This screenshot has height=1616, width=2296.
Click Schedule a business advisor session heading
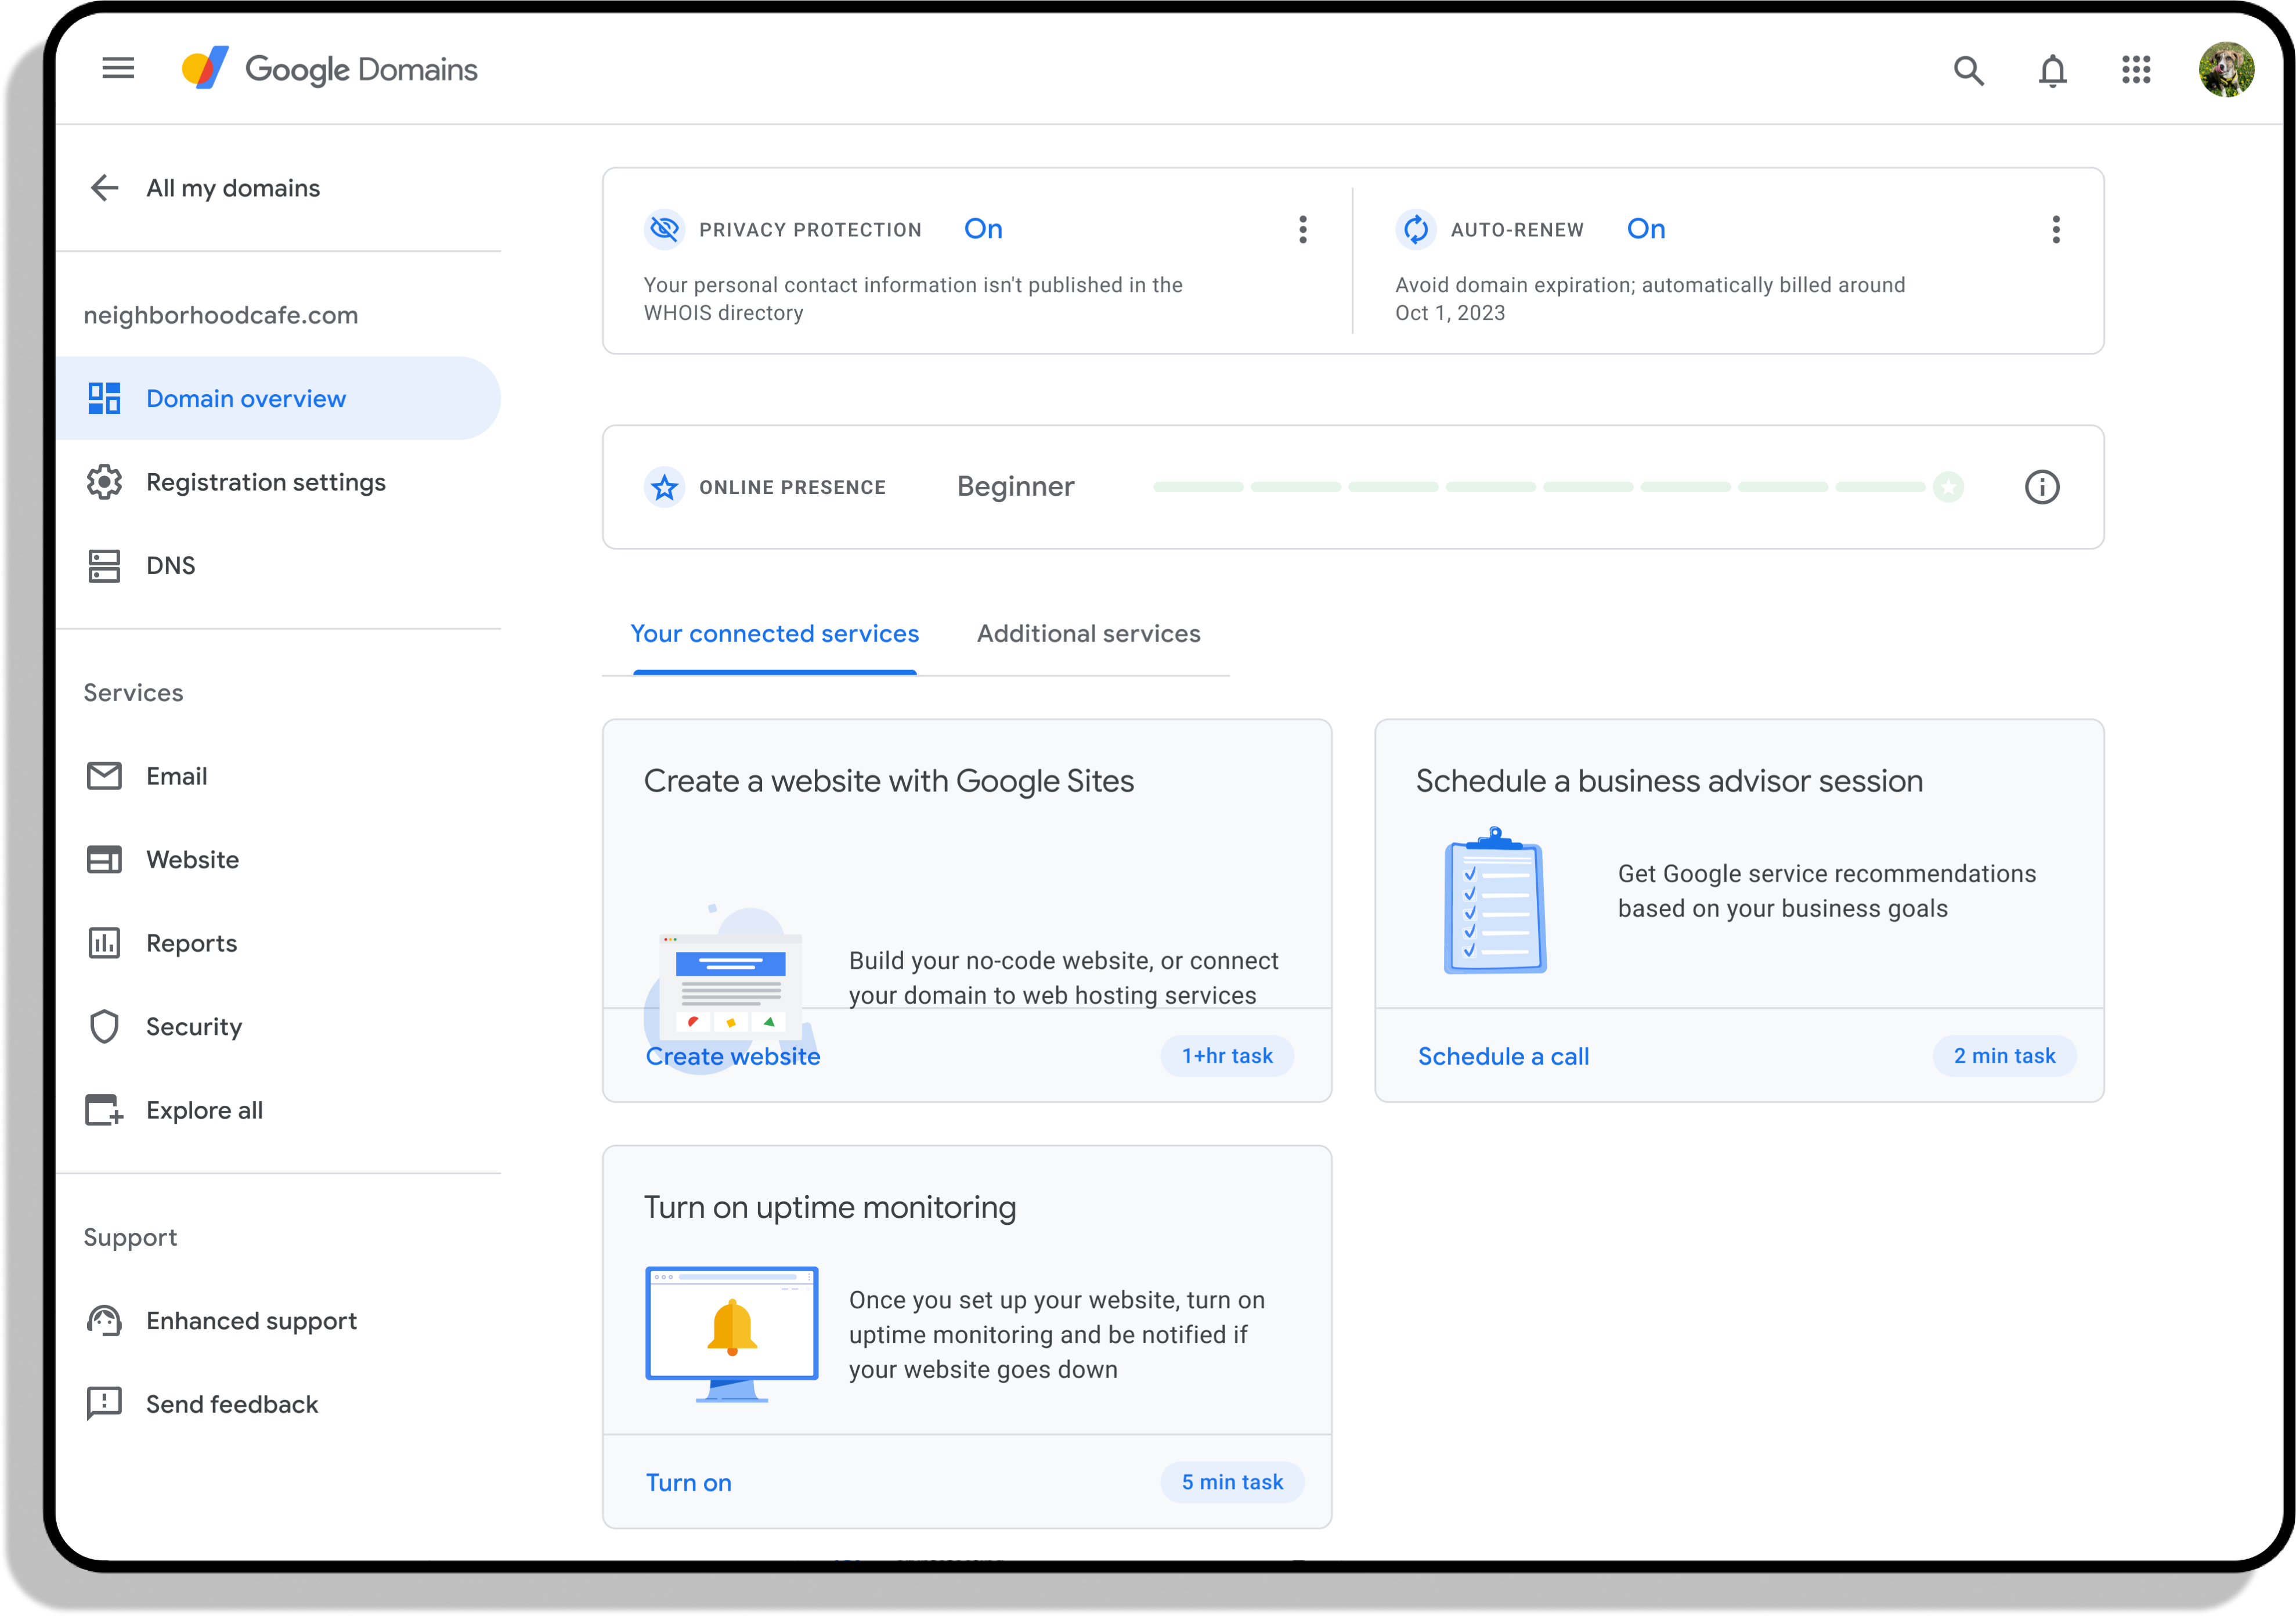[1669, 781]
